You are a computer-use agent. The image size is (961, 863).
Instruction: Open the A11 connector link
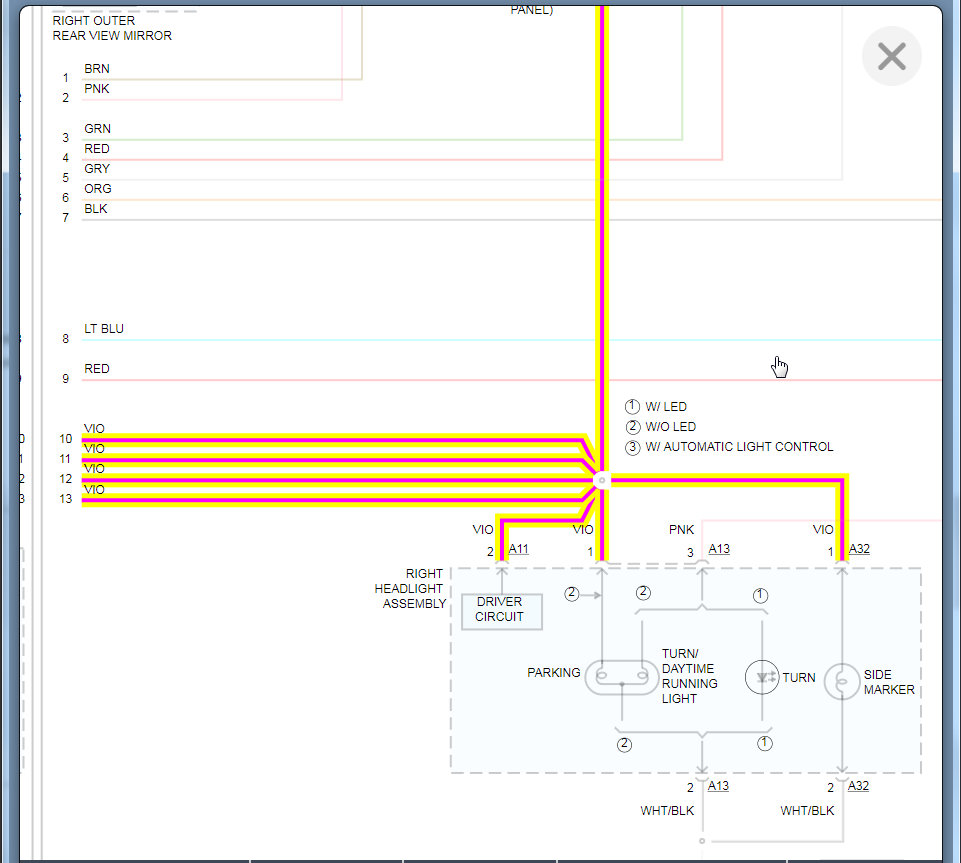pos(518,549)
